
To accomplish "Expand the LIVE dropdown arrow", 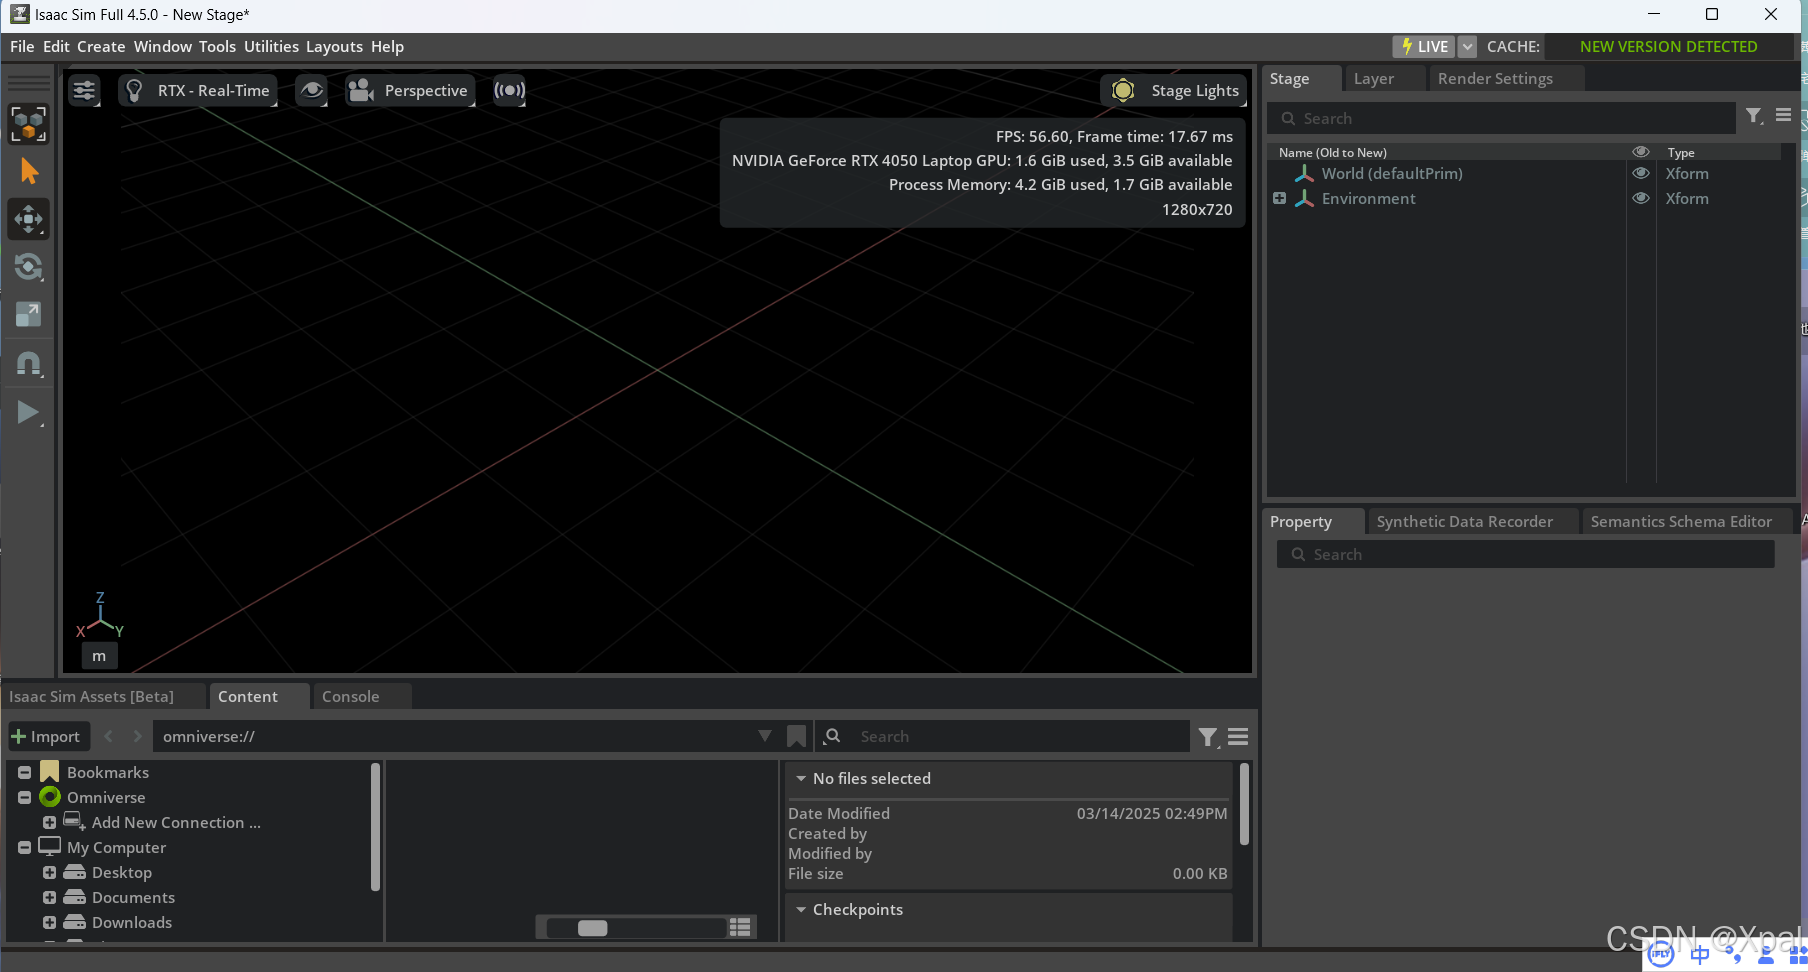I will tap(1467, 46).
